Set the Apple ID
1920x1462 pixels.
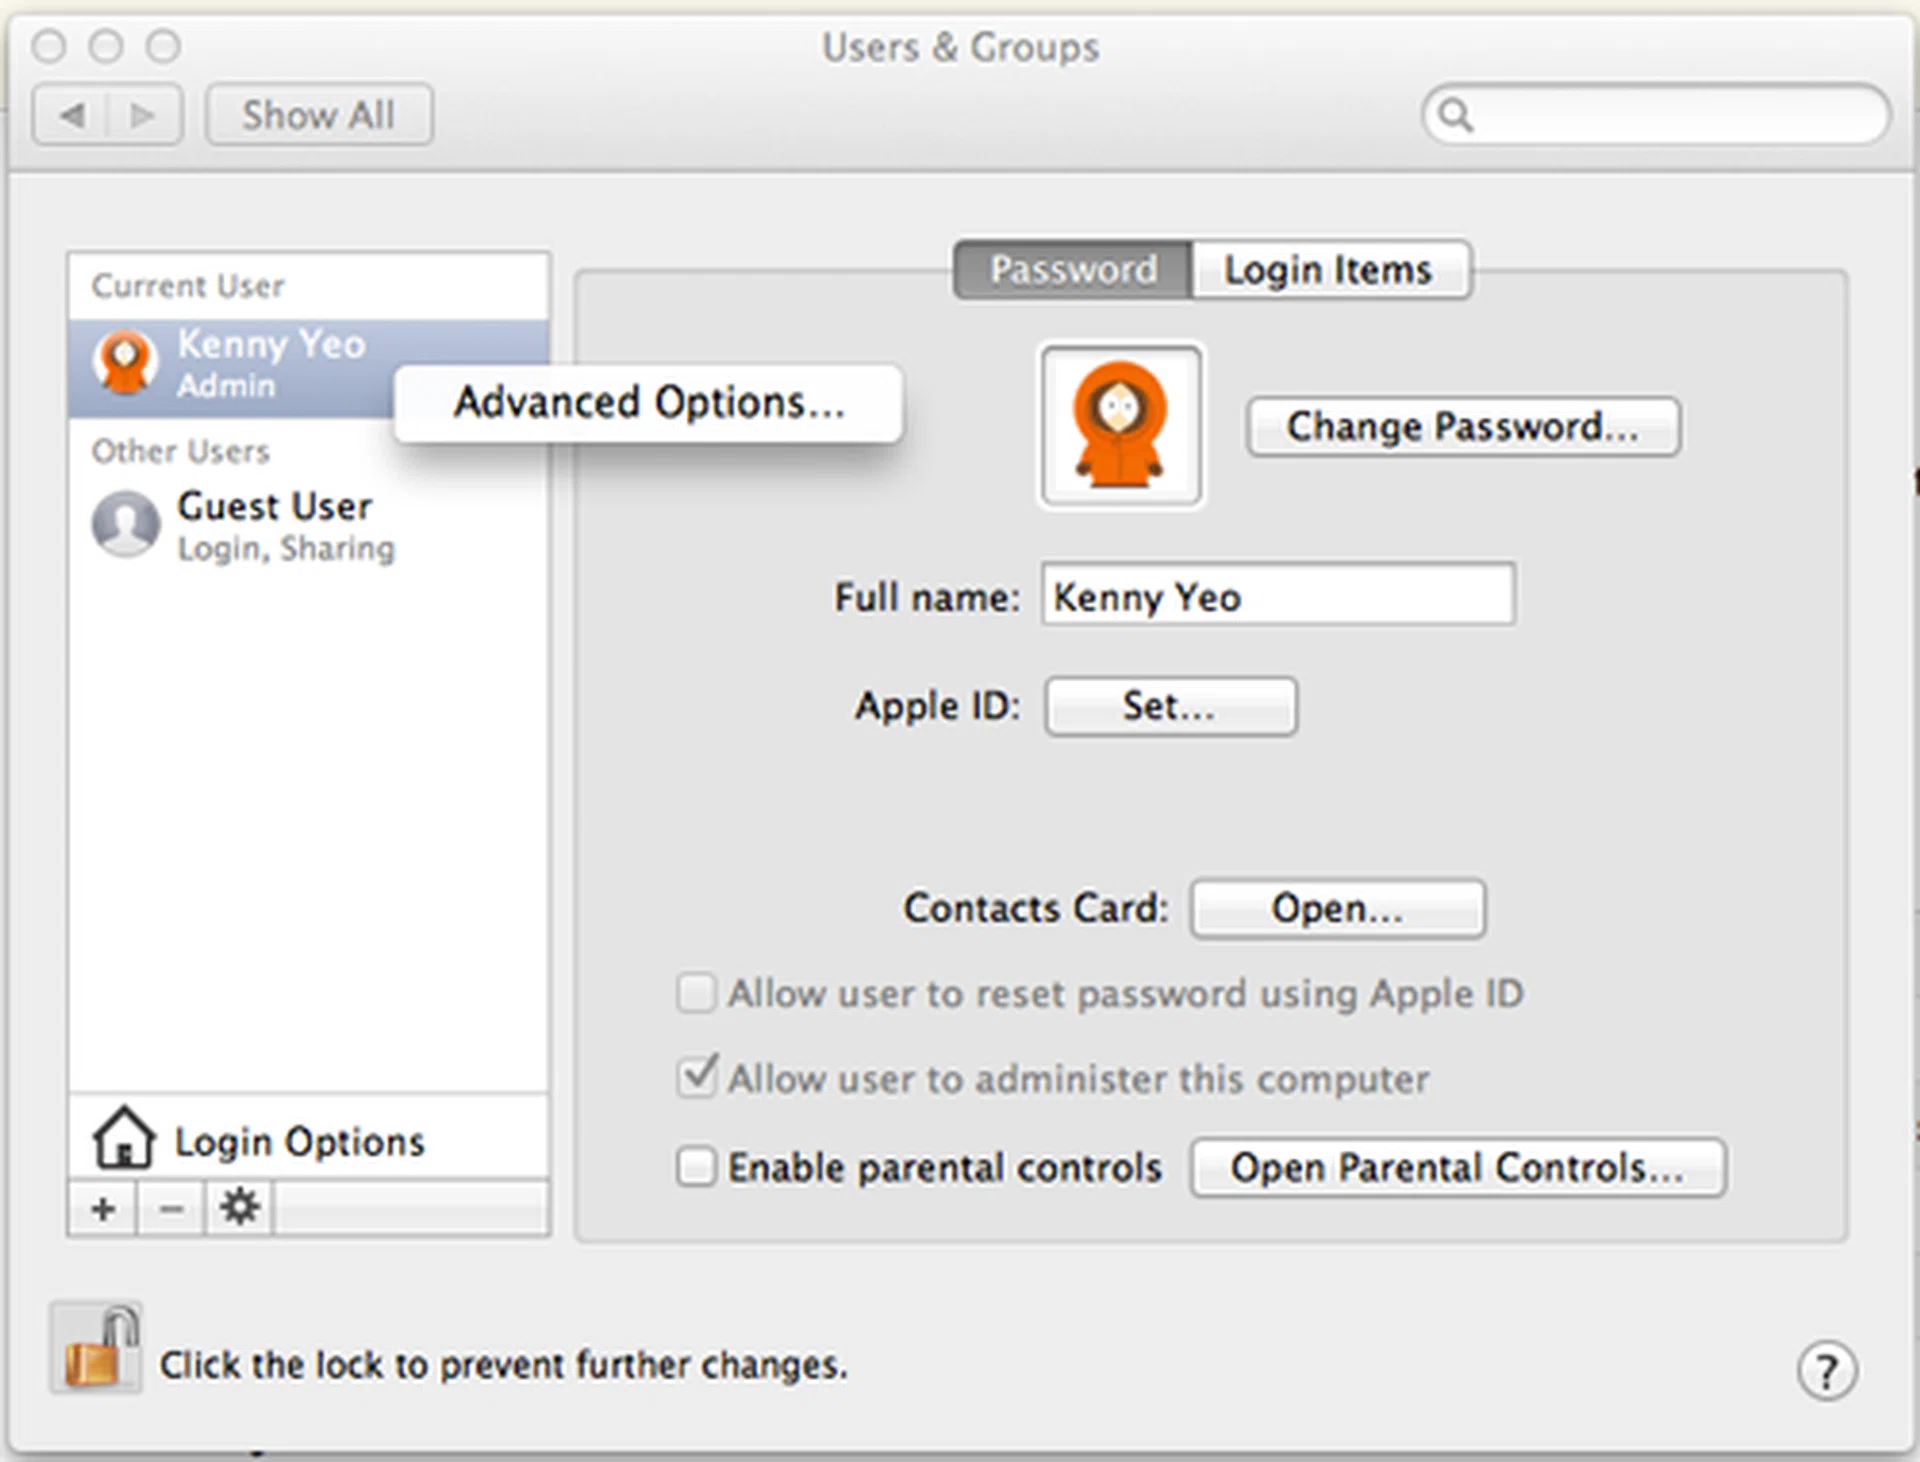point(1171,706)
